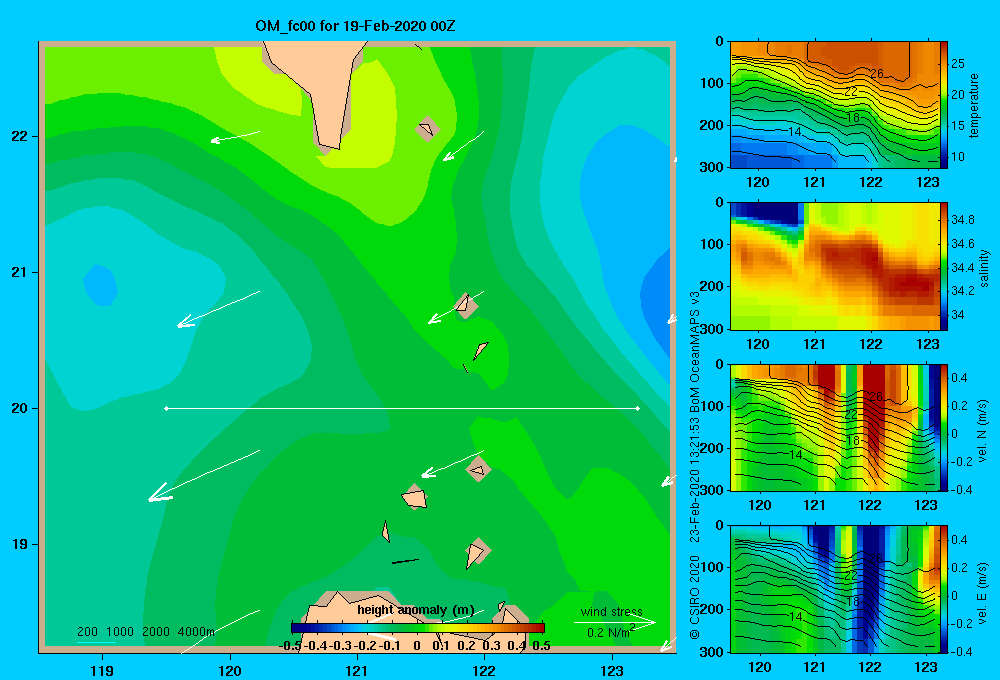1000x680 pixels.
Task: Click the '25' tick on the temperature colorbar
Action: click(957, 64)
